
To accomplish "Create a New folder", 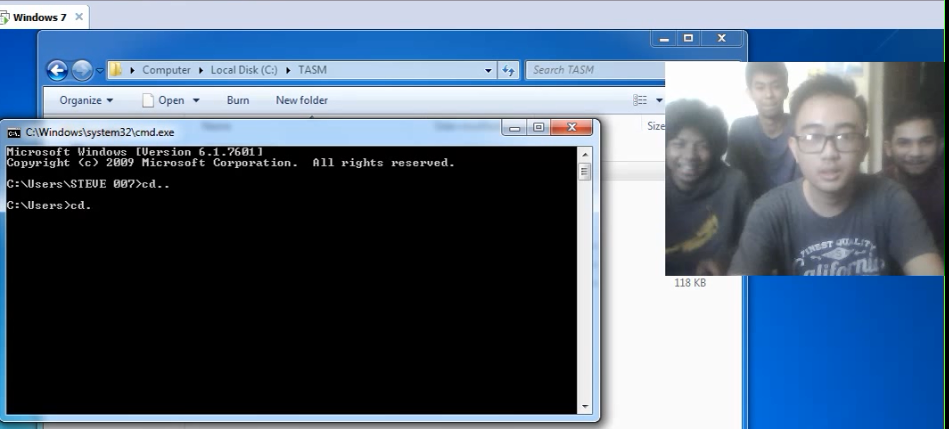I will point(301,100).
